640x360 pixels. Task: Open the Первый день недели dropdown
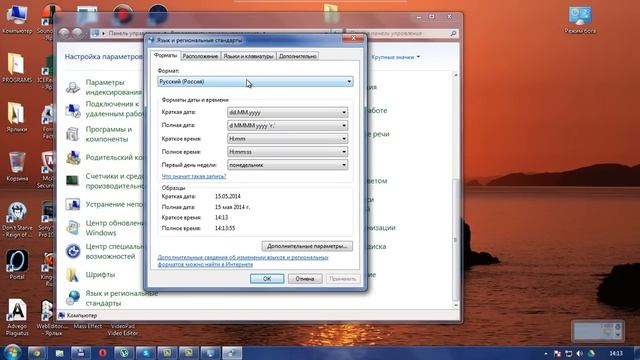pos(287,165)
